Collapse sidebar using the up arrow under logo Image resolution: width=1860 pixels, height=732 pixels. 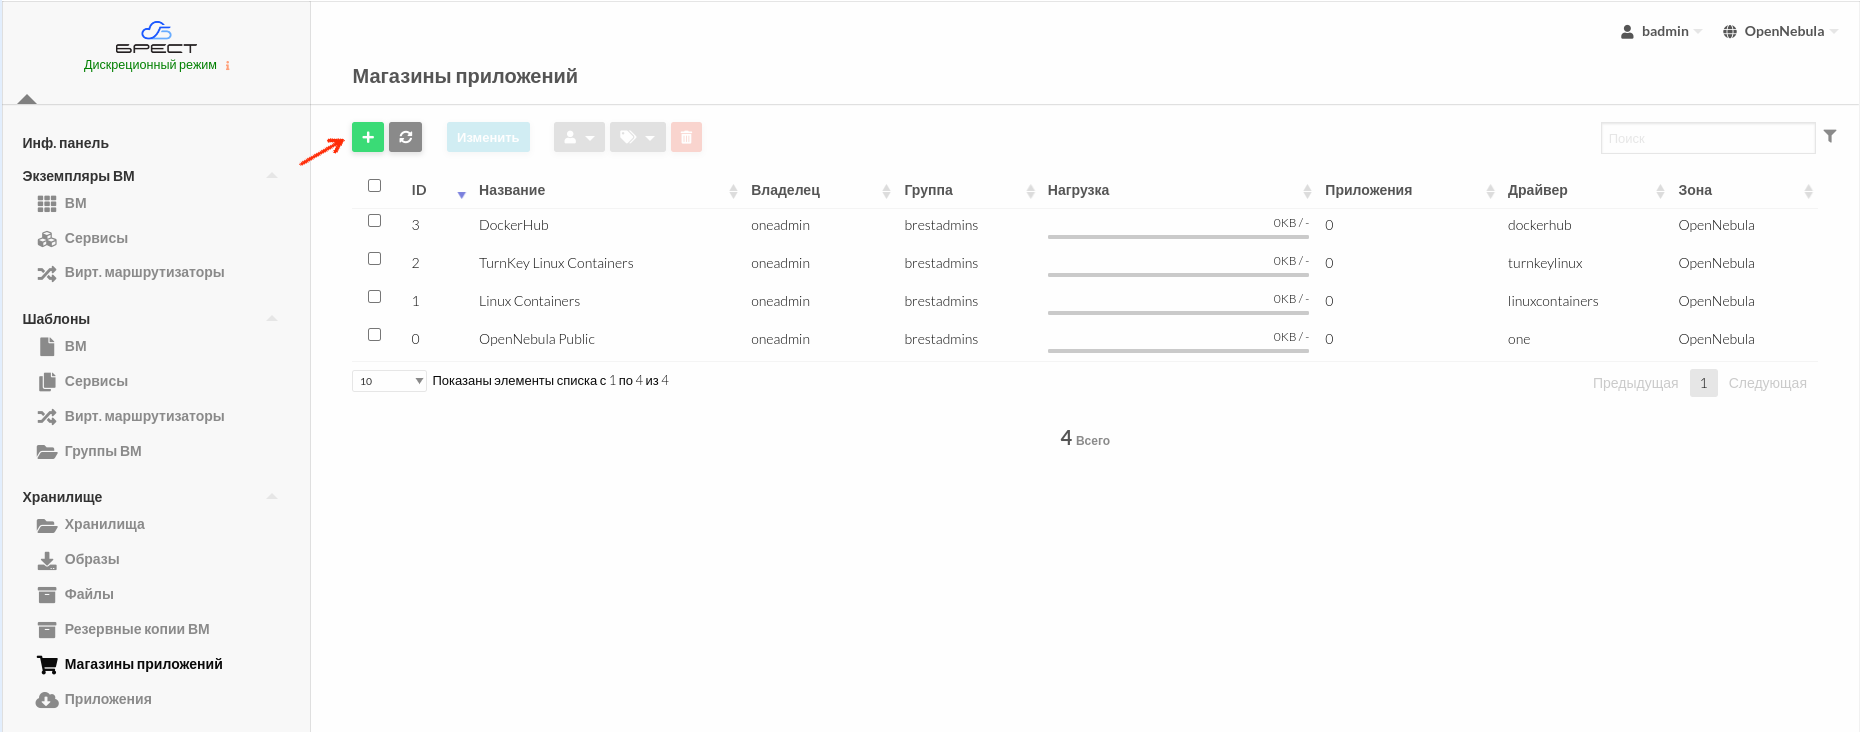(x=27, y=99)
